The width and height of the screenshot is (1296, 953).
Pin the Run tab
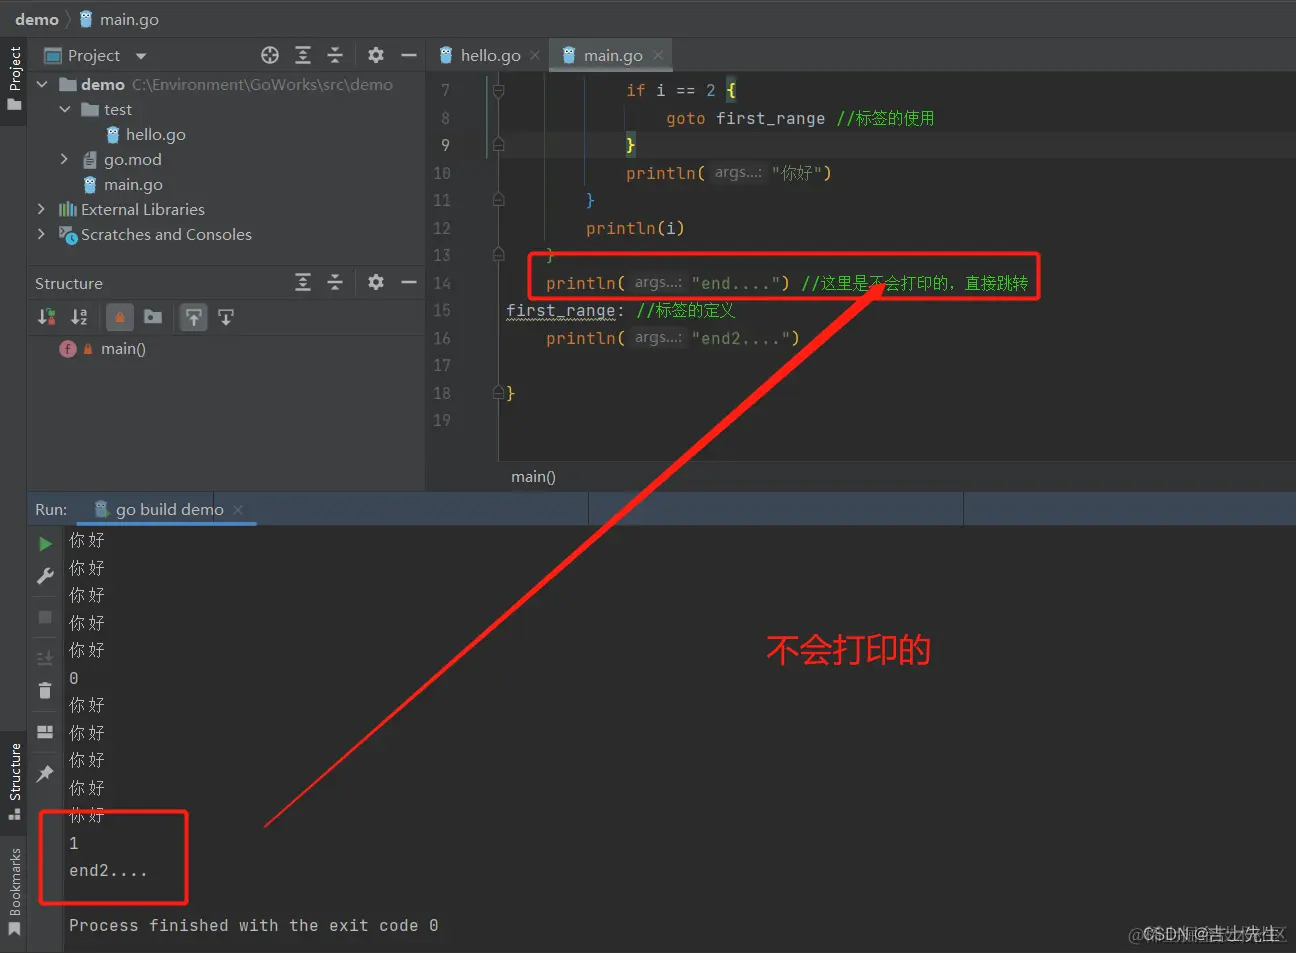(45, 773)
